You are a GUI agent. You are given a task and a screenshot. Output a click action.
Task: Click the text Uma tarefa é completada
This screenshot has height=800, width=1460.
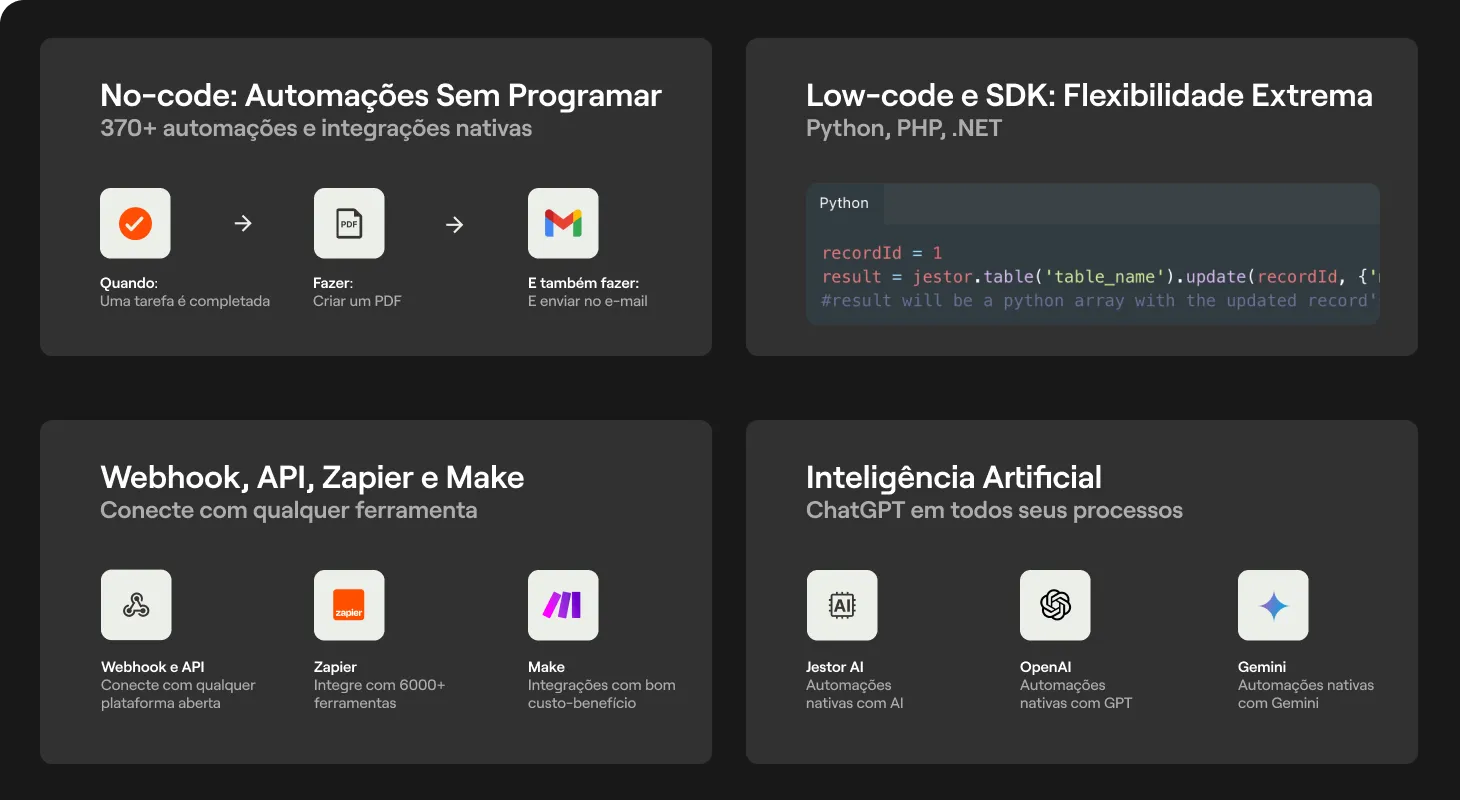coord(185,301)
